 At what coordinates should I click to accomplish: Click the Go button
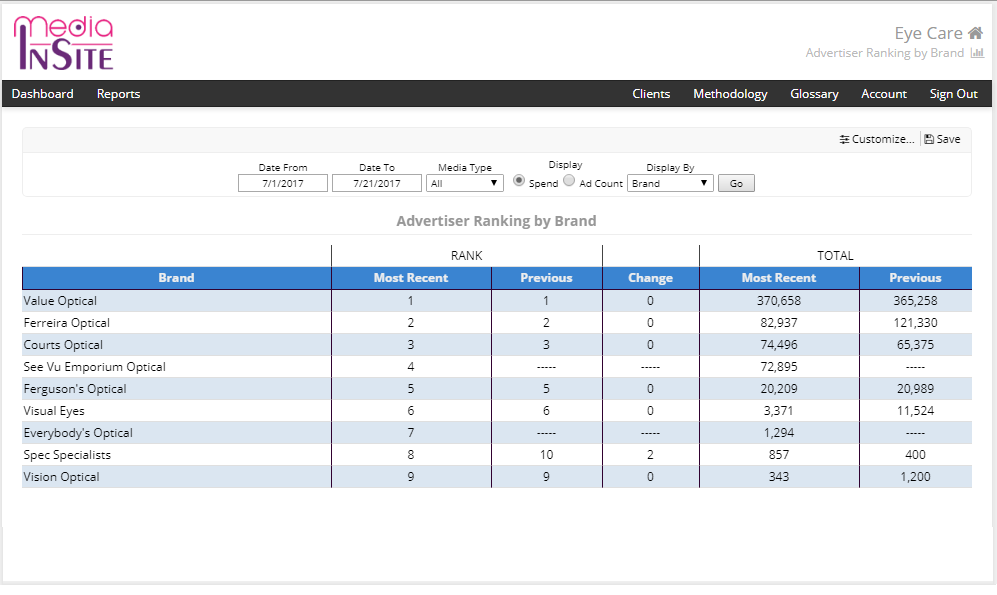click(x=736, y=183)
